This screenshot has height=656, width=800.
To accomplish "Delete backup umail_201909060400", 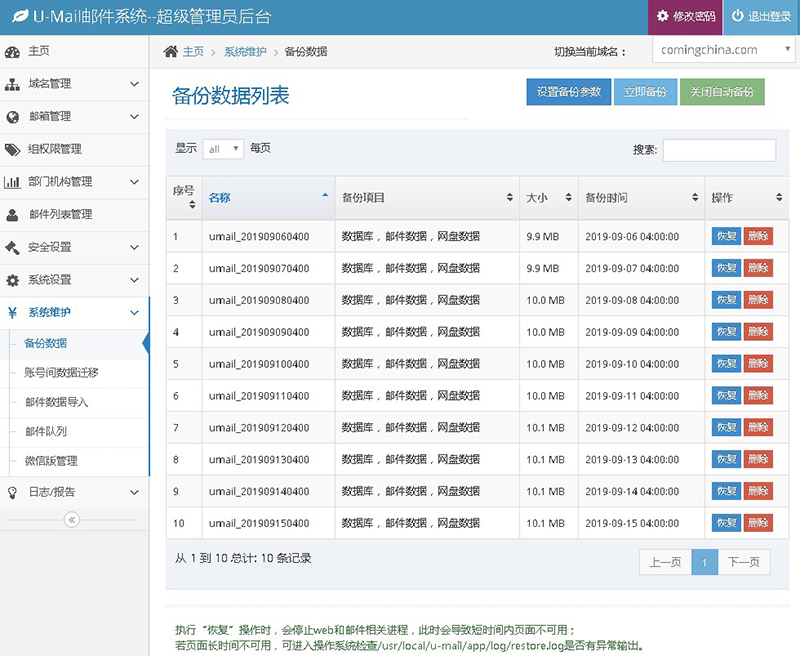I will tap(758, 236).
